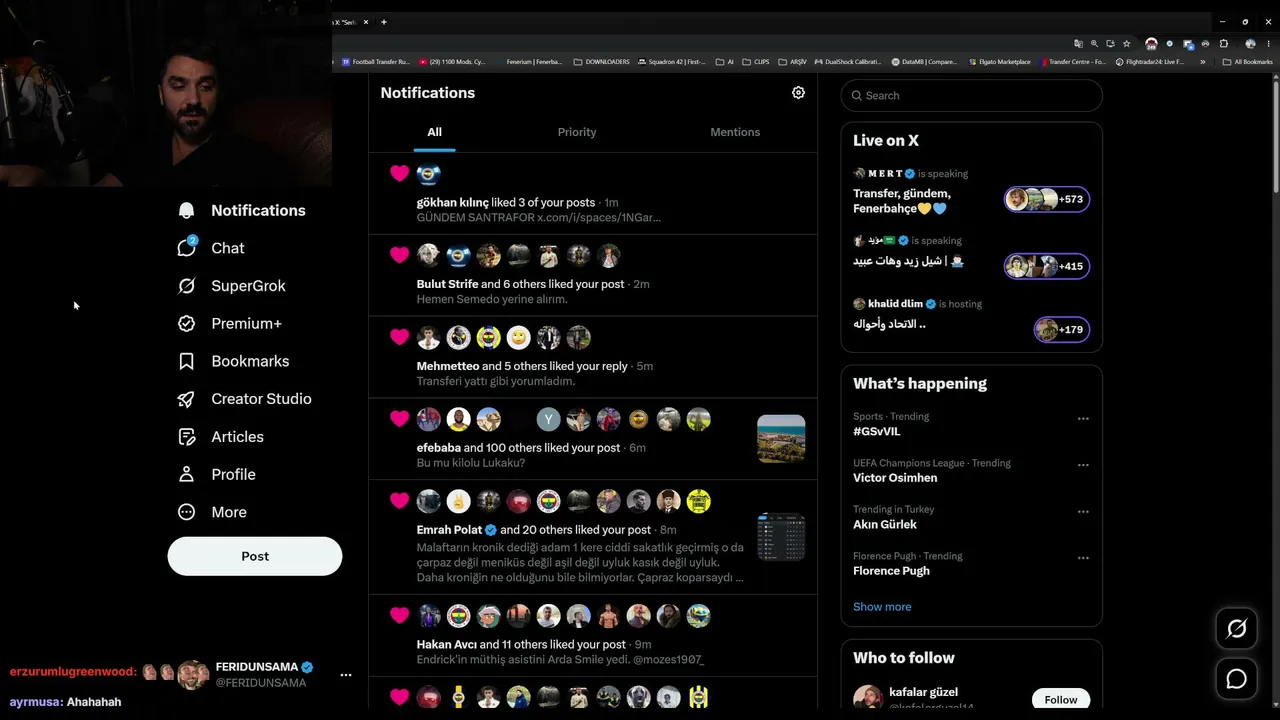
Task: Click Show more under What's happening
Action: coord(882,607)
